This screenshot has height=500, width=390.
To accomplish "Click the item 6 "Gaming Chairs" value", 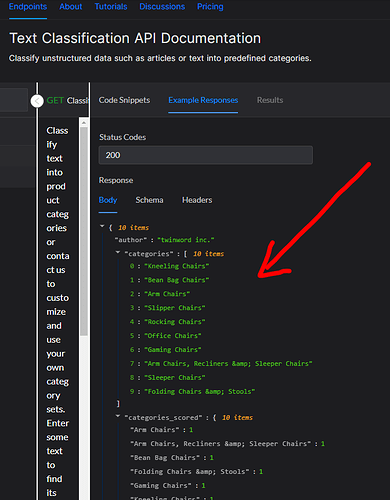I will (x=173, y=350).
